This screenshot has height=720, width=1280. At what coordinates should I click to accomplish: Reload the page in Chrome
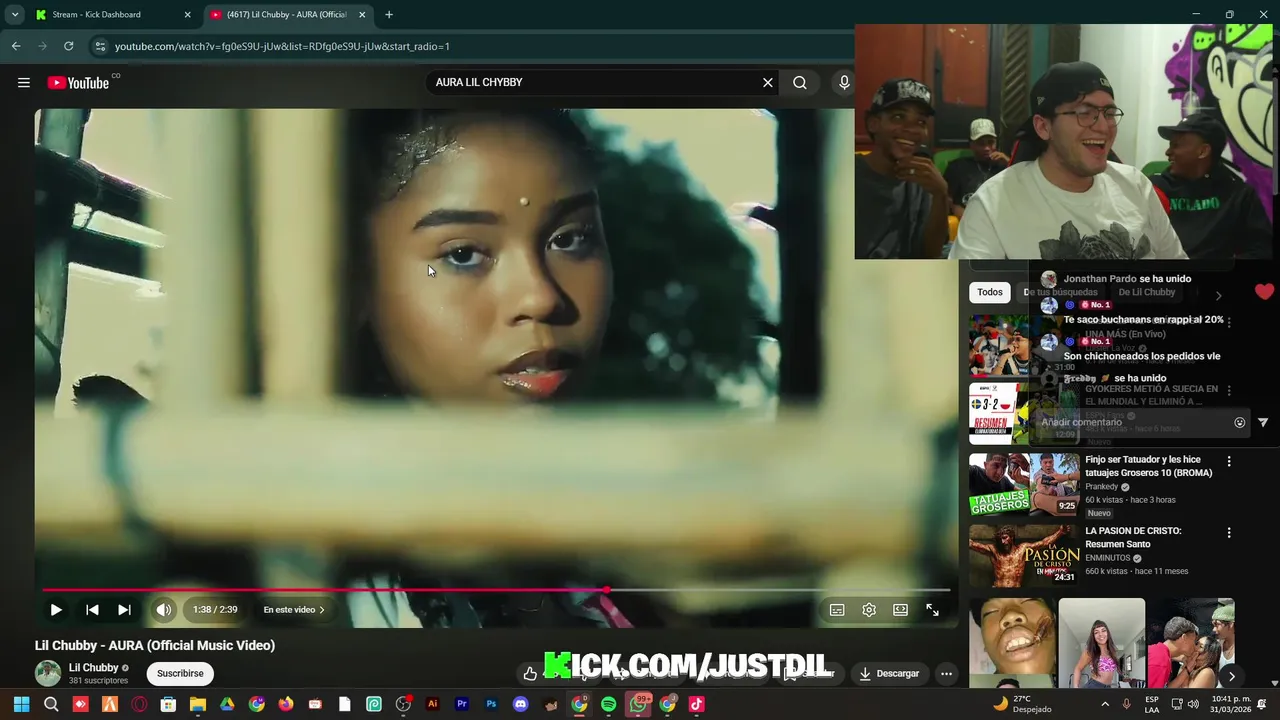point(68,46)
